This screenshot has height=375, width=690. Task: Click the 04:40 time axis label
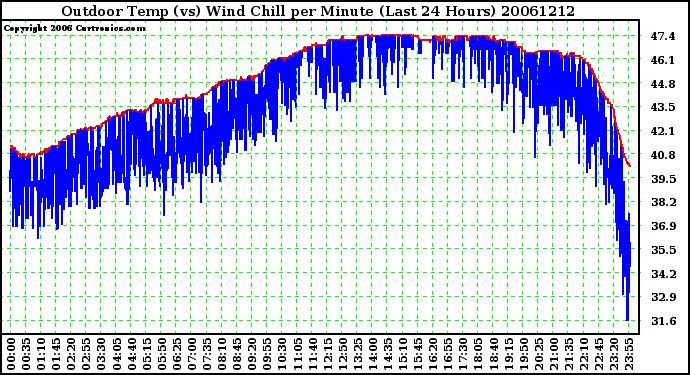[131, 354]
